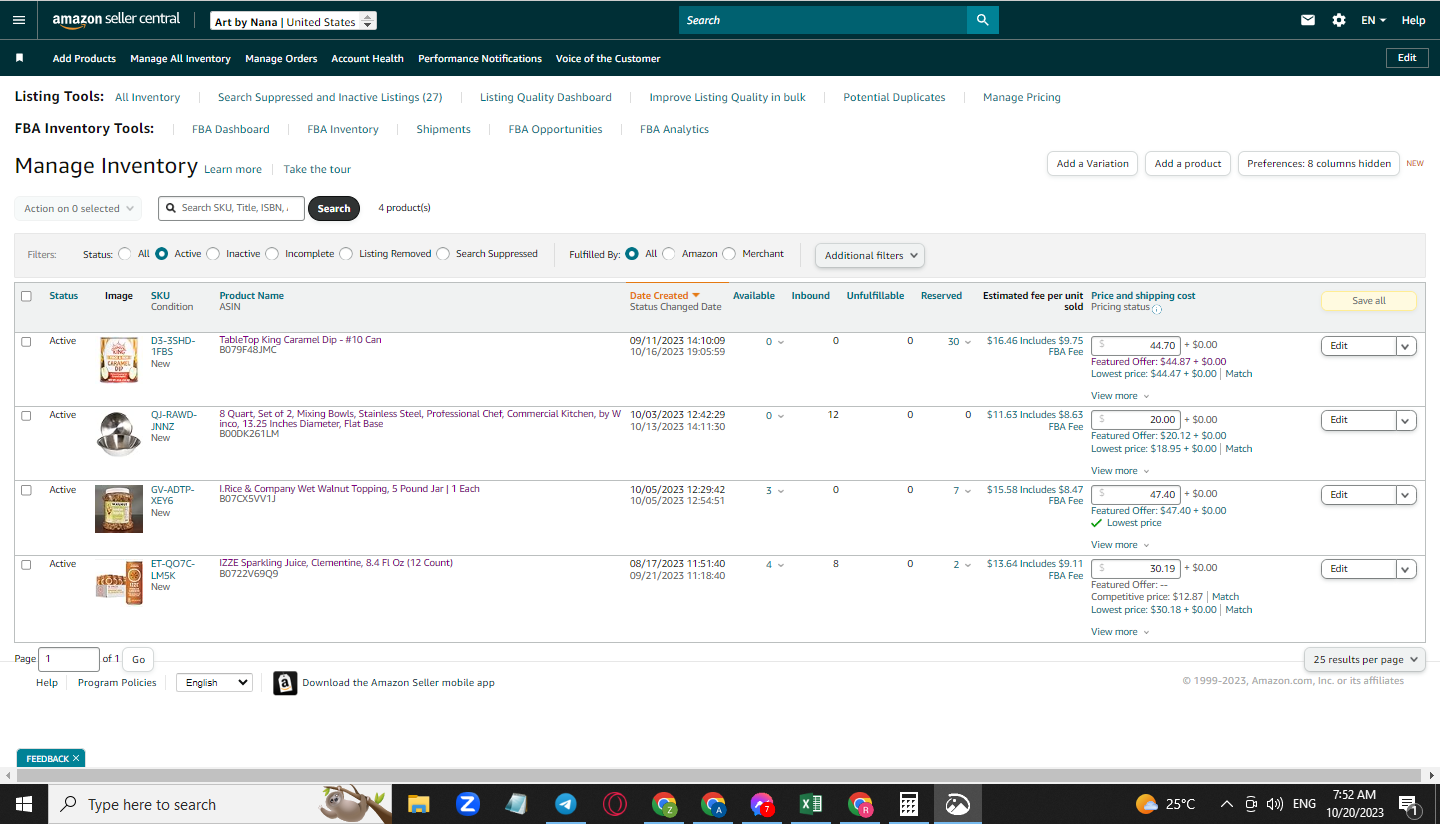Open Preferences: 8 columns hidden
Image resolution: width=1440 pixels, height=824 pixels.
[1319, 164]
